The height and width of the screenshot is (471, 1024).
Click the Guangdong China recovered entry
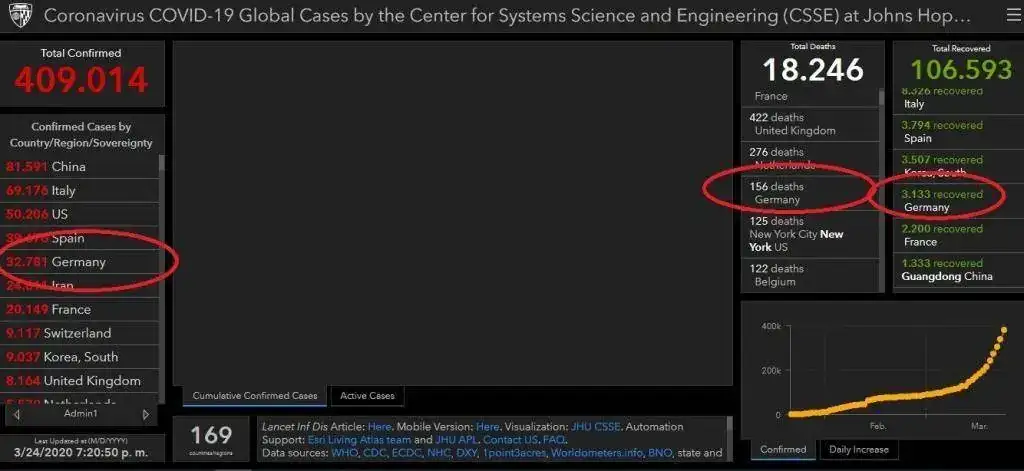point(946,269)
